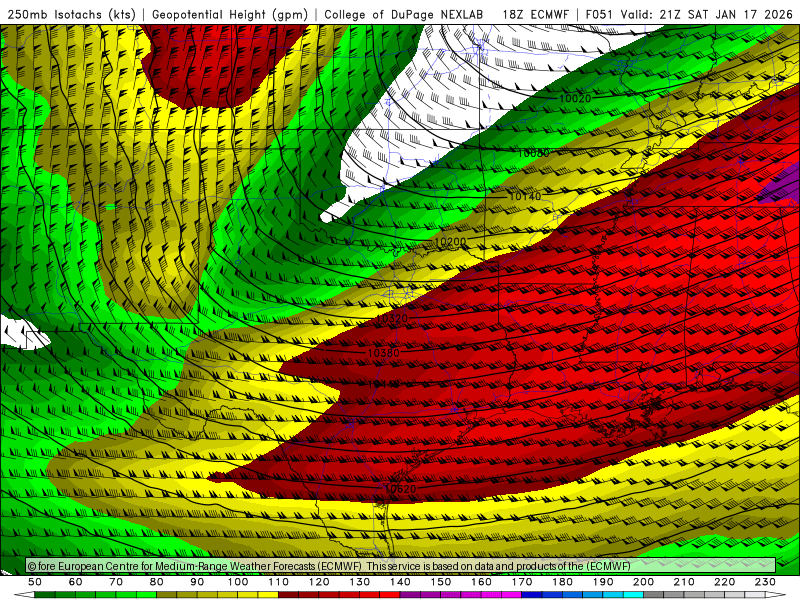Image resolution: width=800 pixels, height=600 pixels.
Task: Click 'College of DuPage NEXLAB' in header
Action: pos(404,14)
